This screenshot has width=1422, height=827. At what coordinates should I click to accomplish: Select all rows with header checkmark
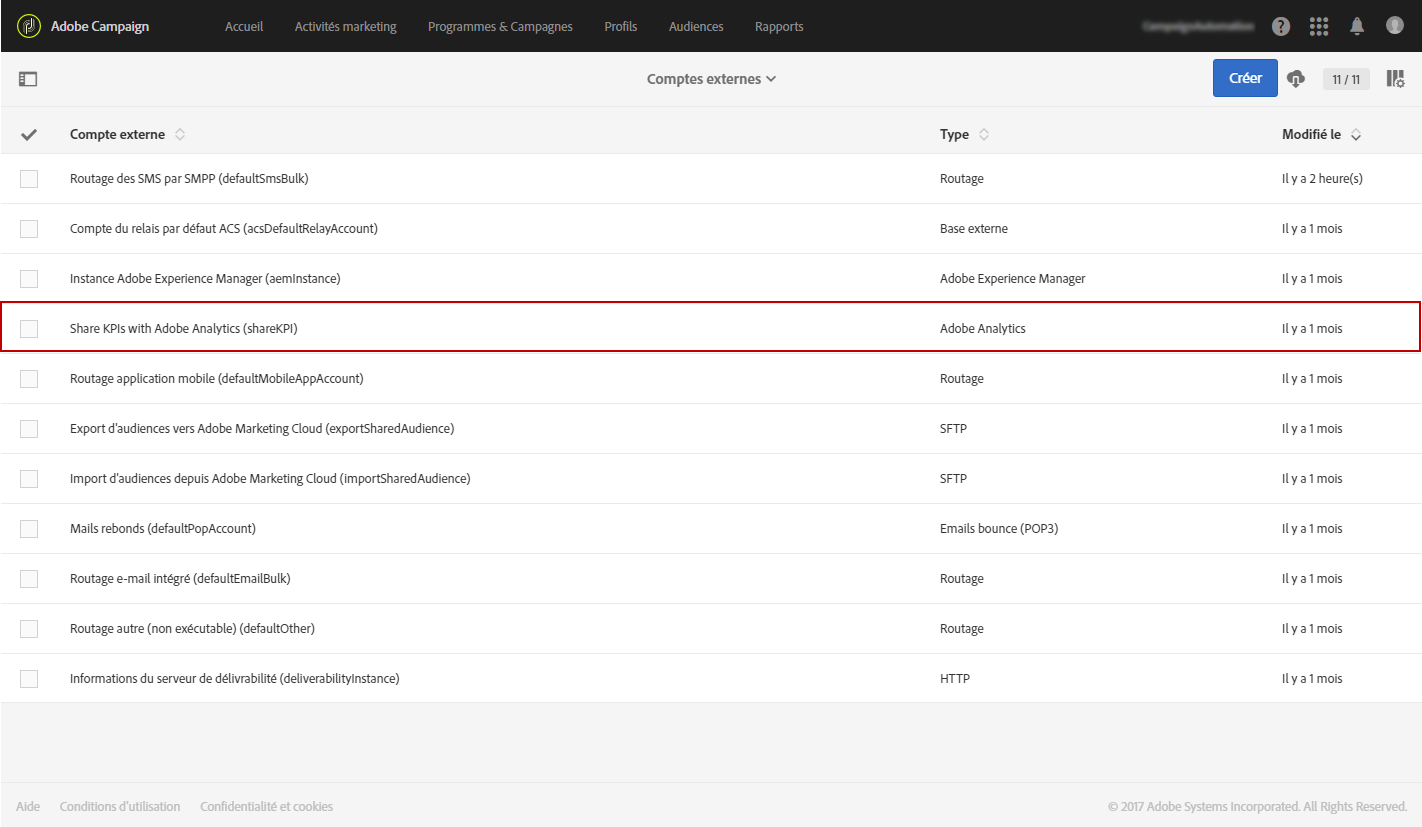[29, 135]
